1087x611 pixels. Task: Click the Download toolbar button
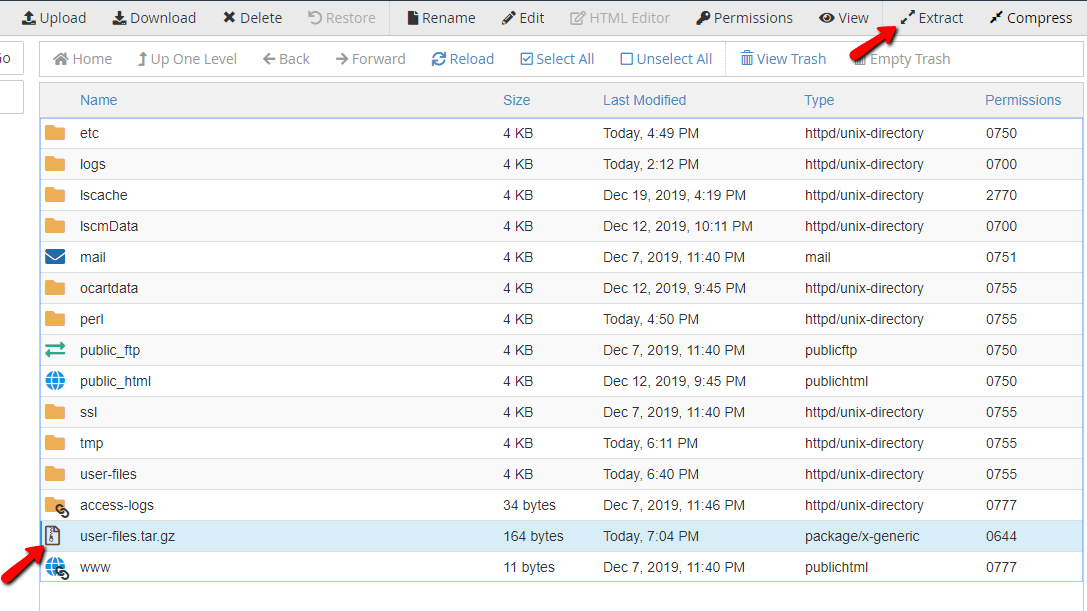tap(154, 18)
